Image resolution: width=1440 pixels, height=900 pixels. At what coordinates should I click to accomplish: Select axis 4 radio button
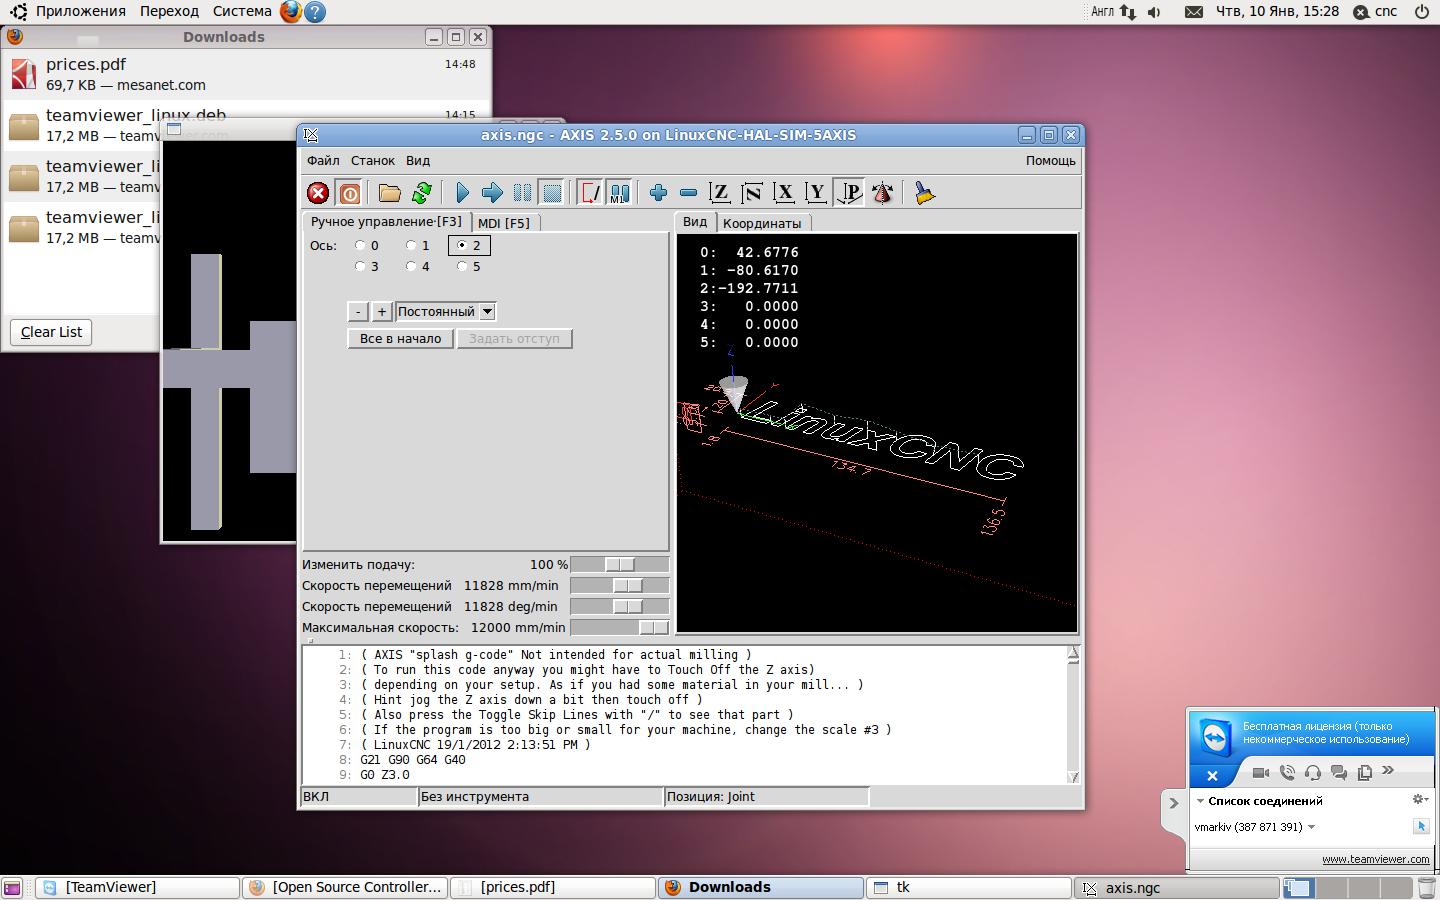coord(411,267)
